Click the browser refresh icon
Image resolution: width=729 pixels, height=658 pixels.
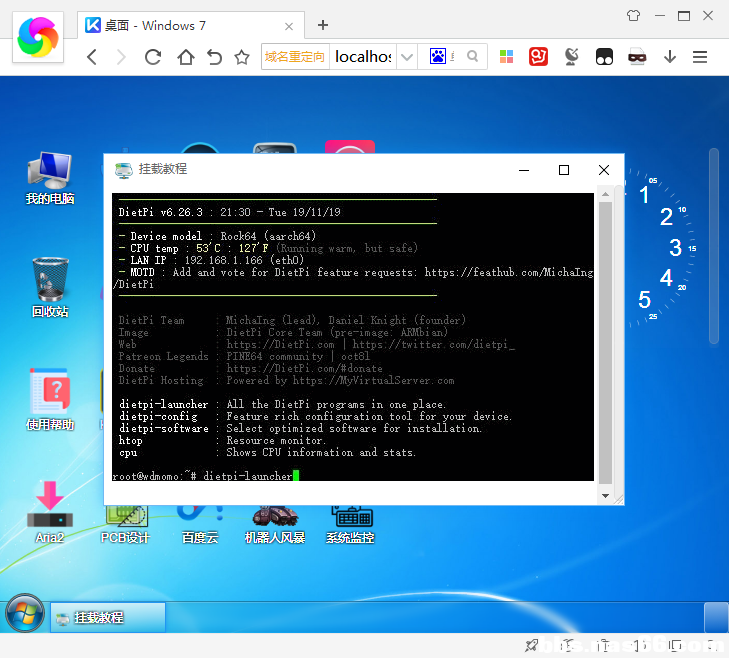(152, 57)
